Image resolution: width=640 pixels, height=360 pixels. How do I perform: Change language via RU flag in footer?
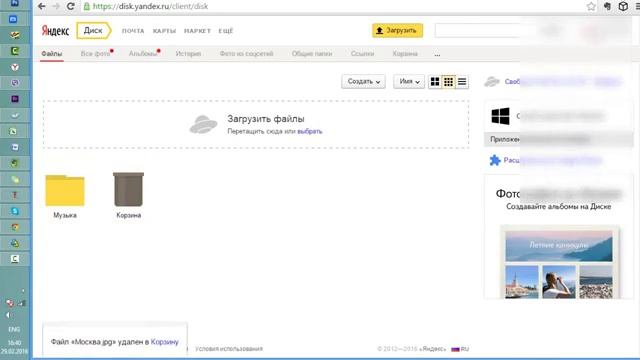[x=460, y=349]
